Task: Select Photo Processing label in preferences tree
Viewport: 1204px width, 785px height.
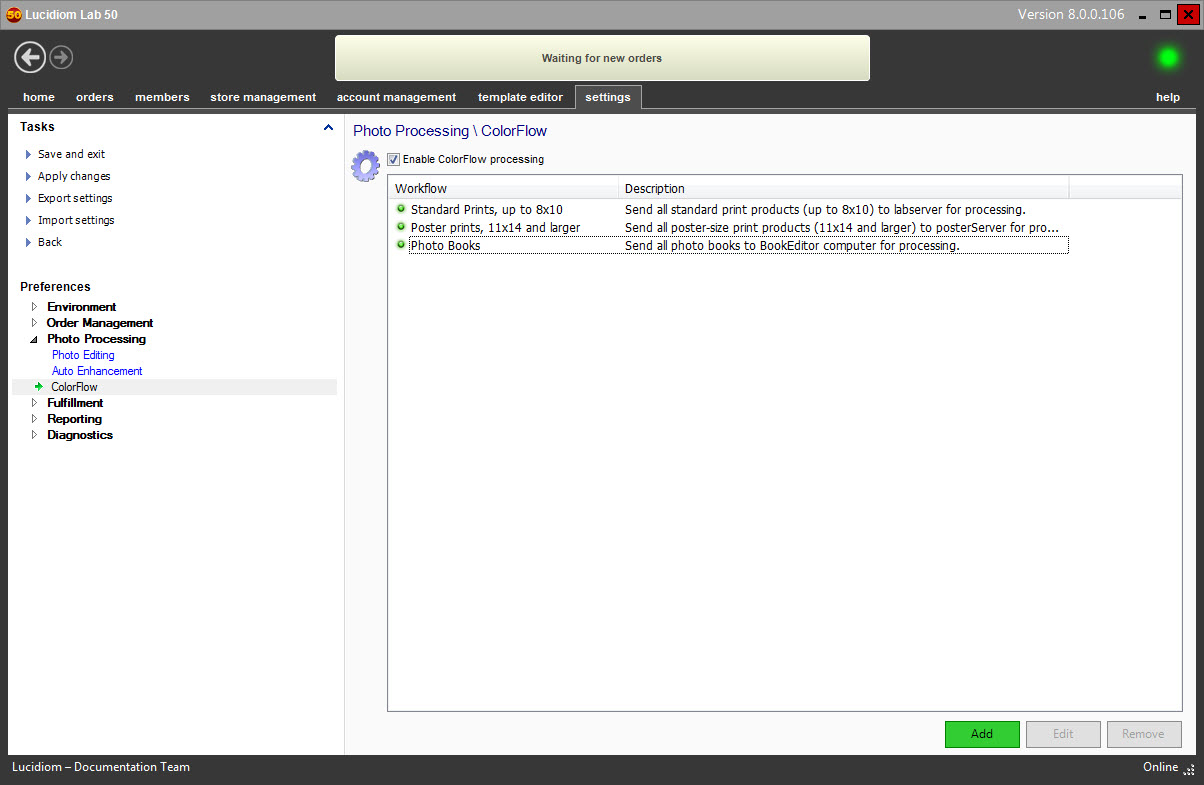Action: pyautogui.click(x=96, y=339)
